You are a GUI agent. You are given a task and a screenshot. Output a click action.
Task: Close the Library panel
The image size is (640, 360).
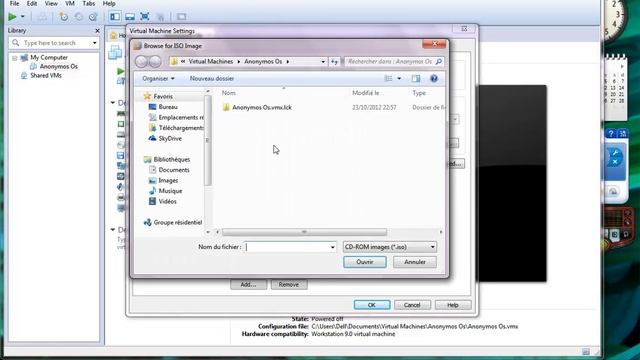(97, 31)
